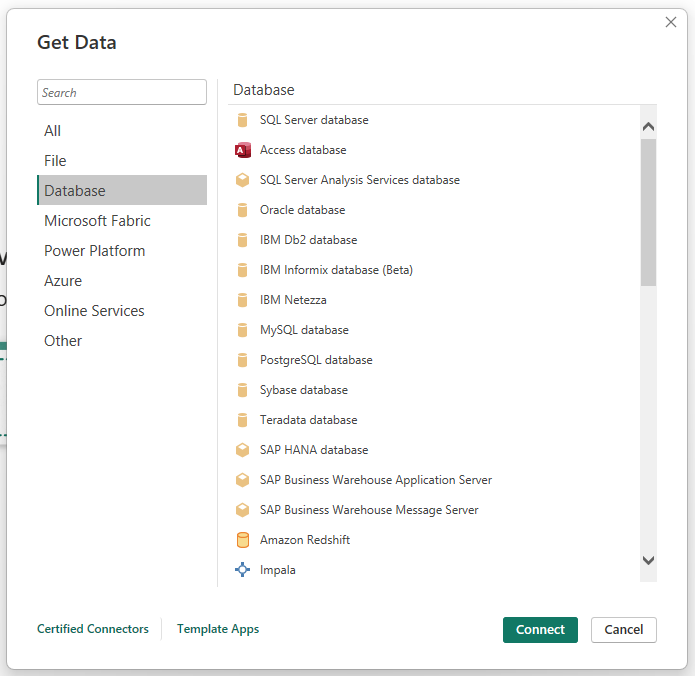Screen dimensions: 695x676
Task: Open the Template Apps link
Action: point(218,629)
